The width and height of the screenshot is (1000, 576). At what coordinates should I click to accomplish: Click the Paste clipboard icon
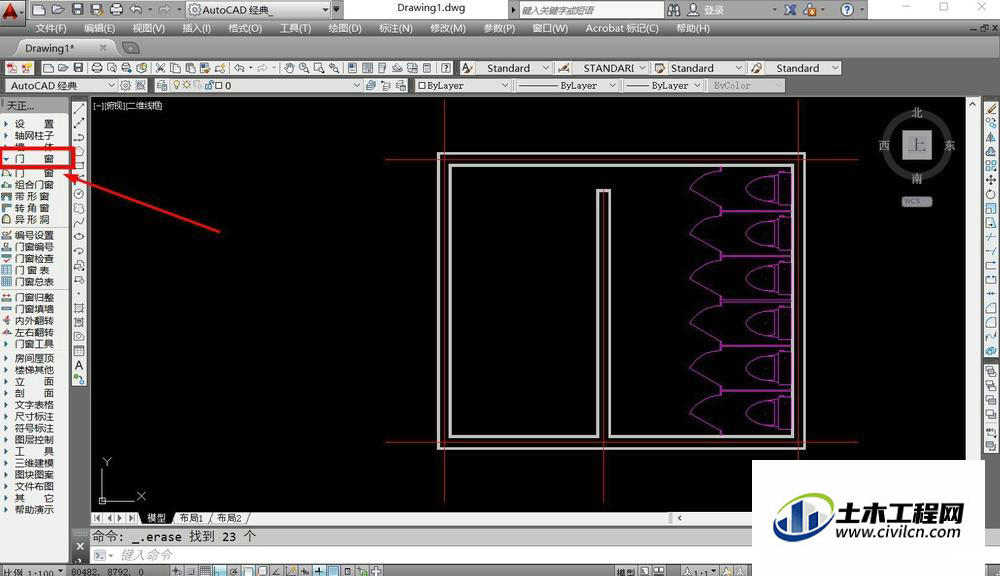pos(190,68)
